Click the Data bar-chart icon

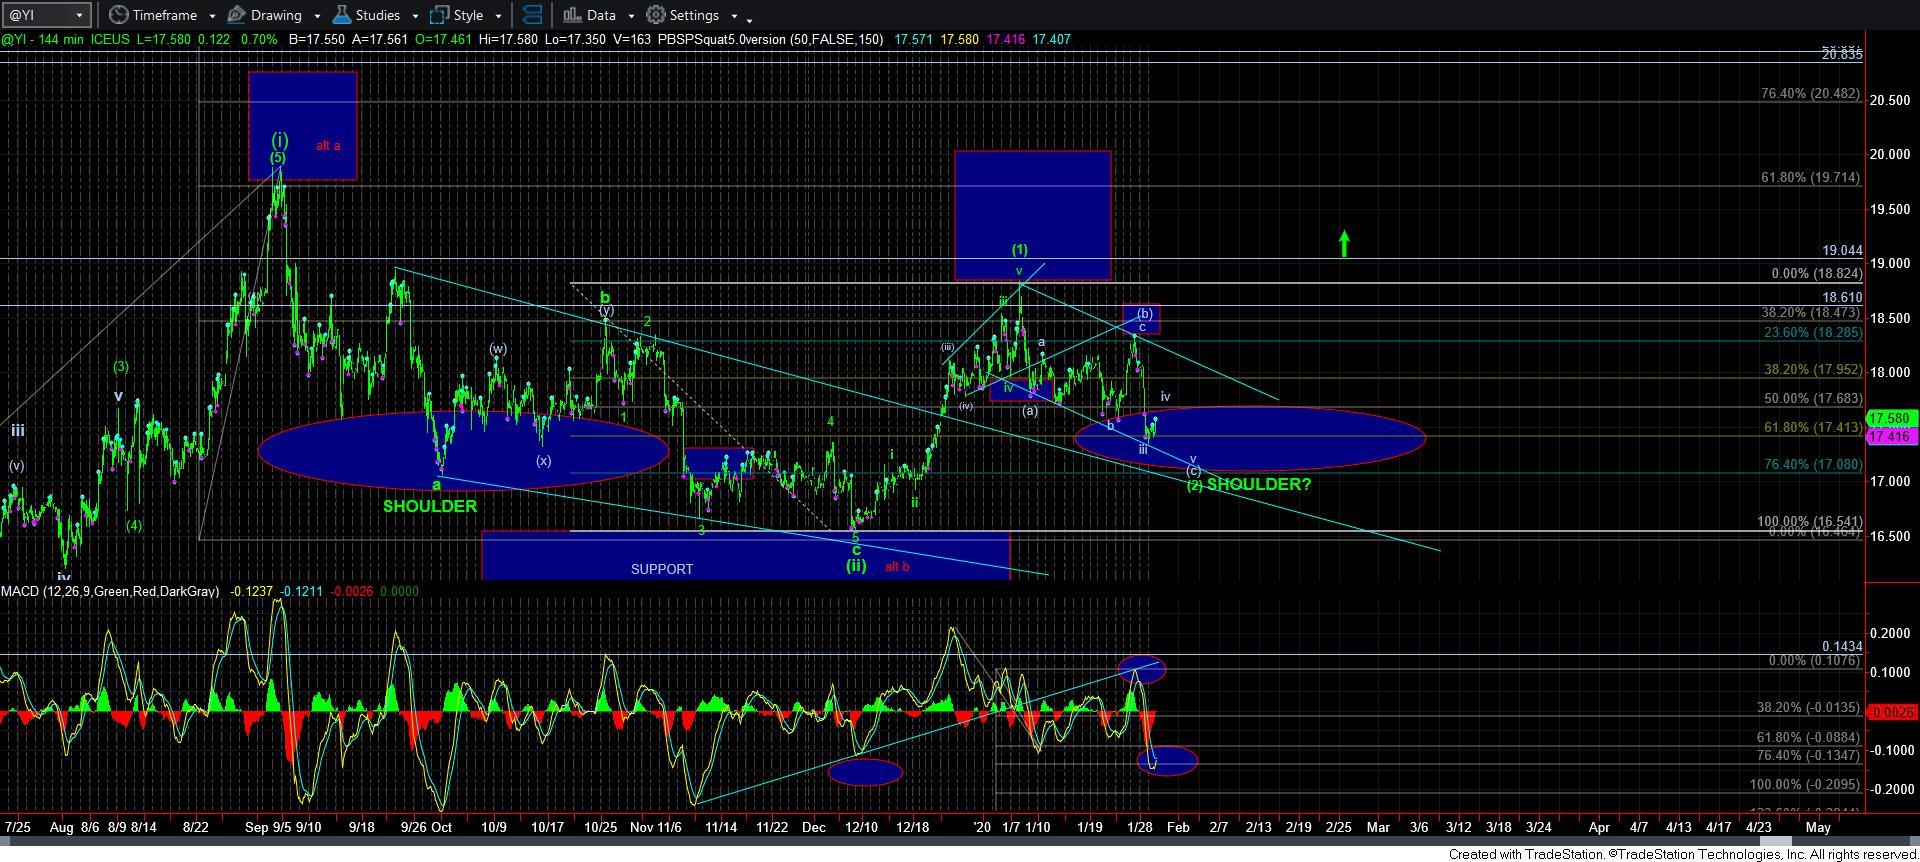click(x=571, y=15)
